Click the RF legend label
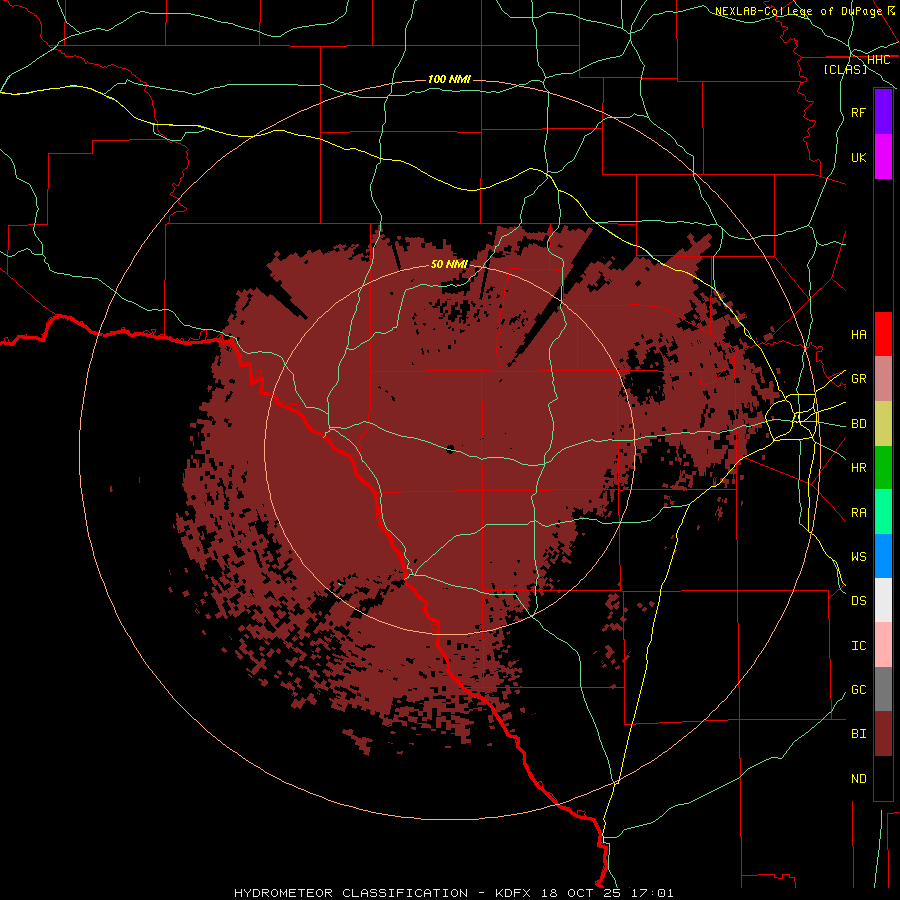 [x=859, y=112]
